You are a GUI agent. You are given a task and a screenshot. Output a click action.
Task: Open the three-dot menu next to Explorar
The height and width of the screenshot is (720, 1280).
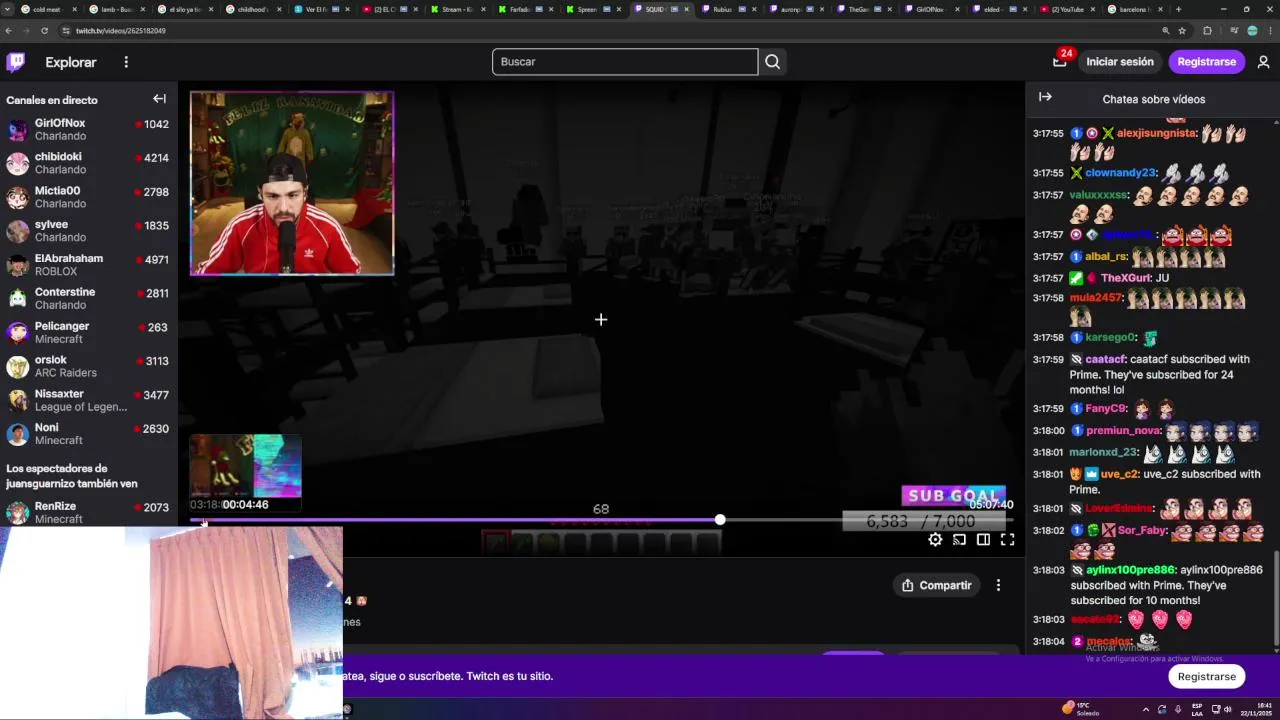126,62
